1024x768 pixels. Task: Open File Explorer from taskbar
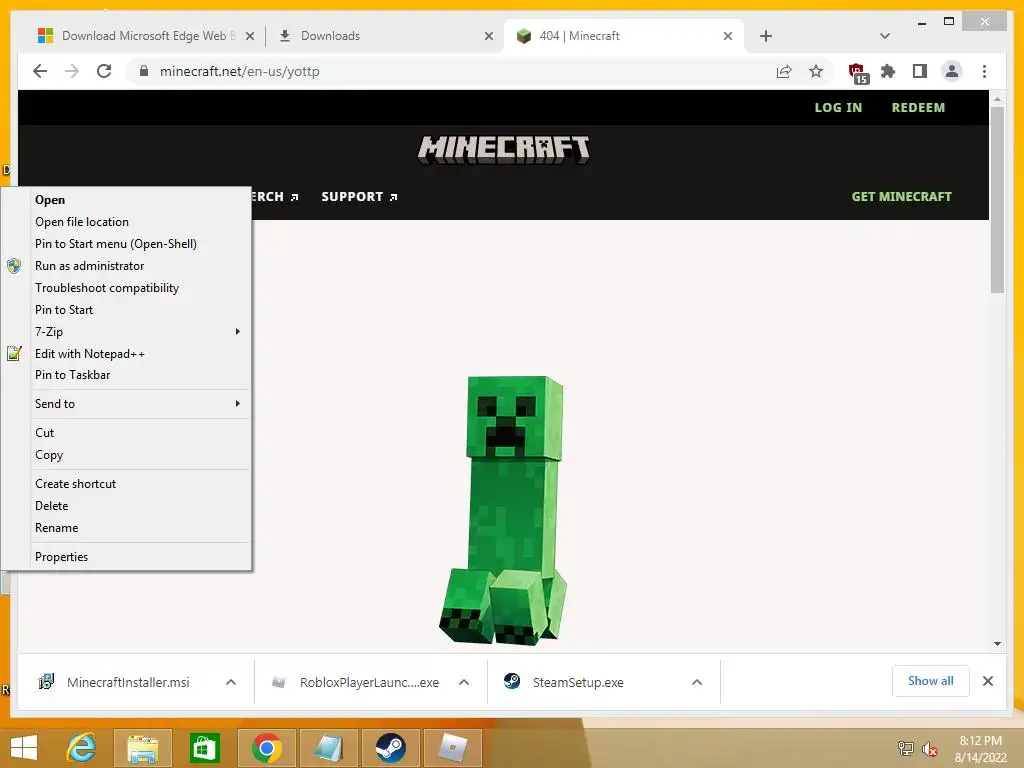[x=142, y=748]
